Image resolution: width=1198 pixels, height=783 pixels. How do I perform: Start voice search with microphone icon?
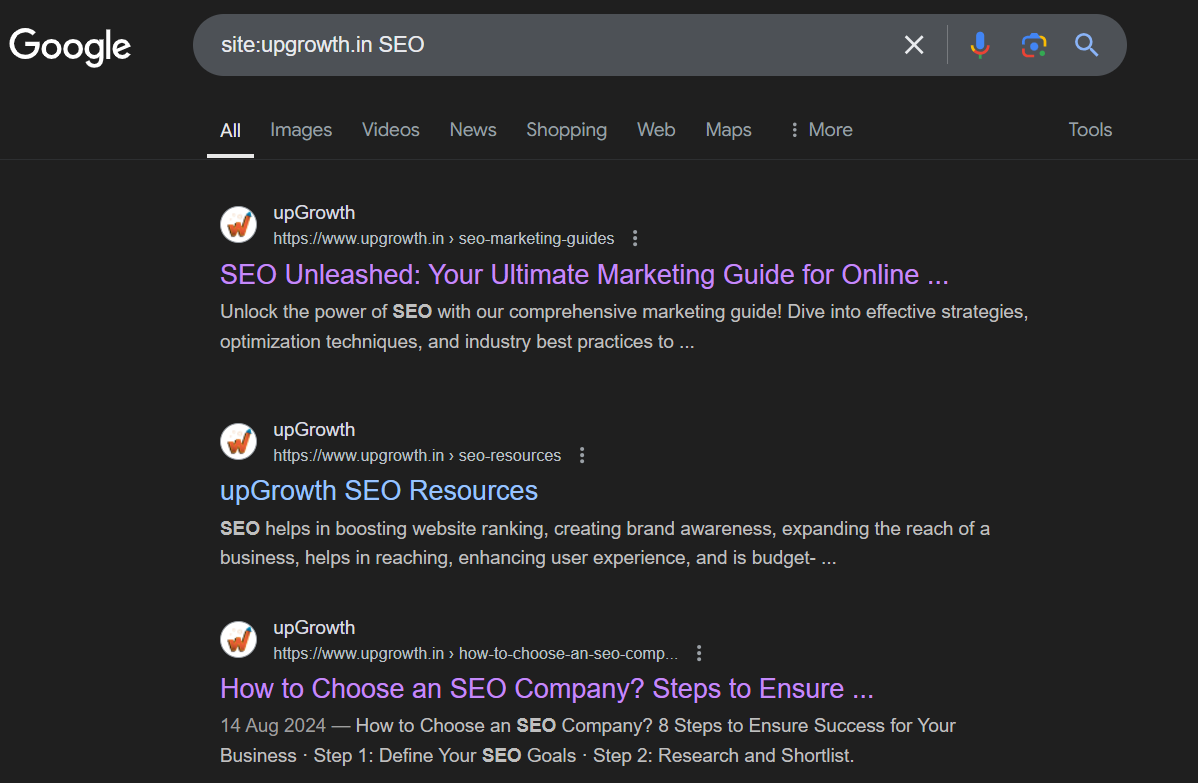979,45
